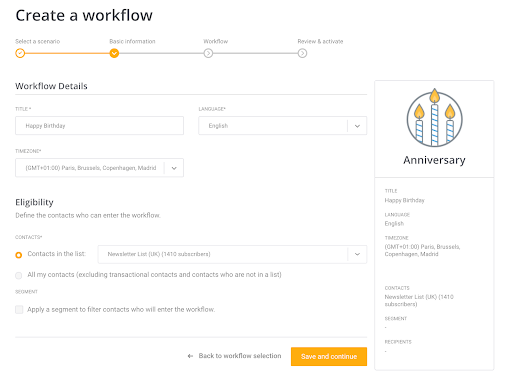The height and width of the screenshot is (382, 512).
Task: Open the Review & activate step label
Action: [320, 41]
